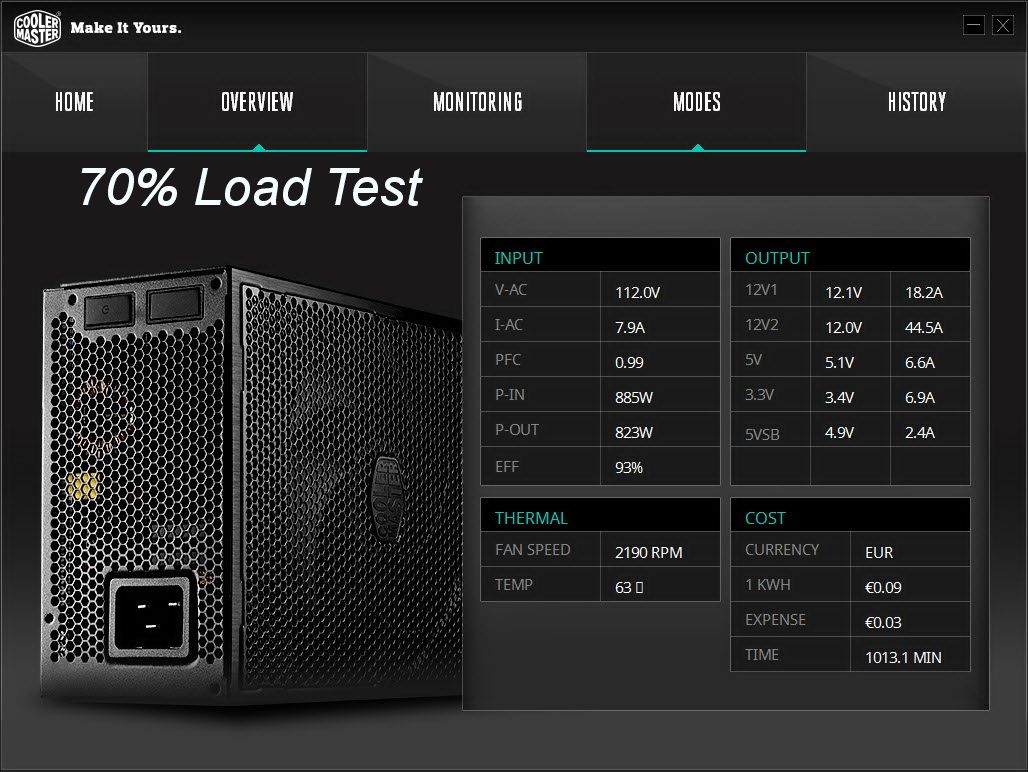Select the 3.3V rail current 6.9A
Viewport: 1028px width, 772px height.
920,397
